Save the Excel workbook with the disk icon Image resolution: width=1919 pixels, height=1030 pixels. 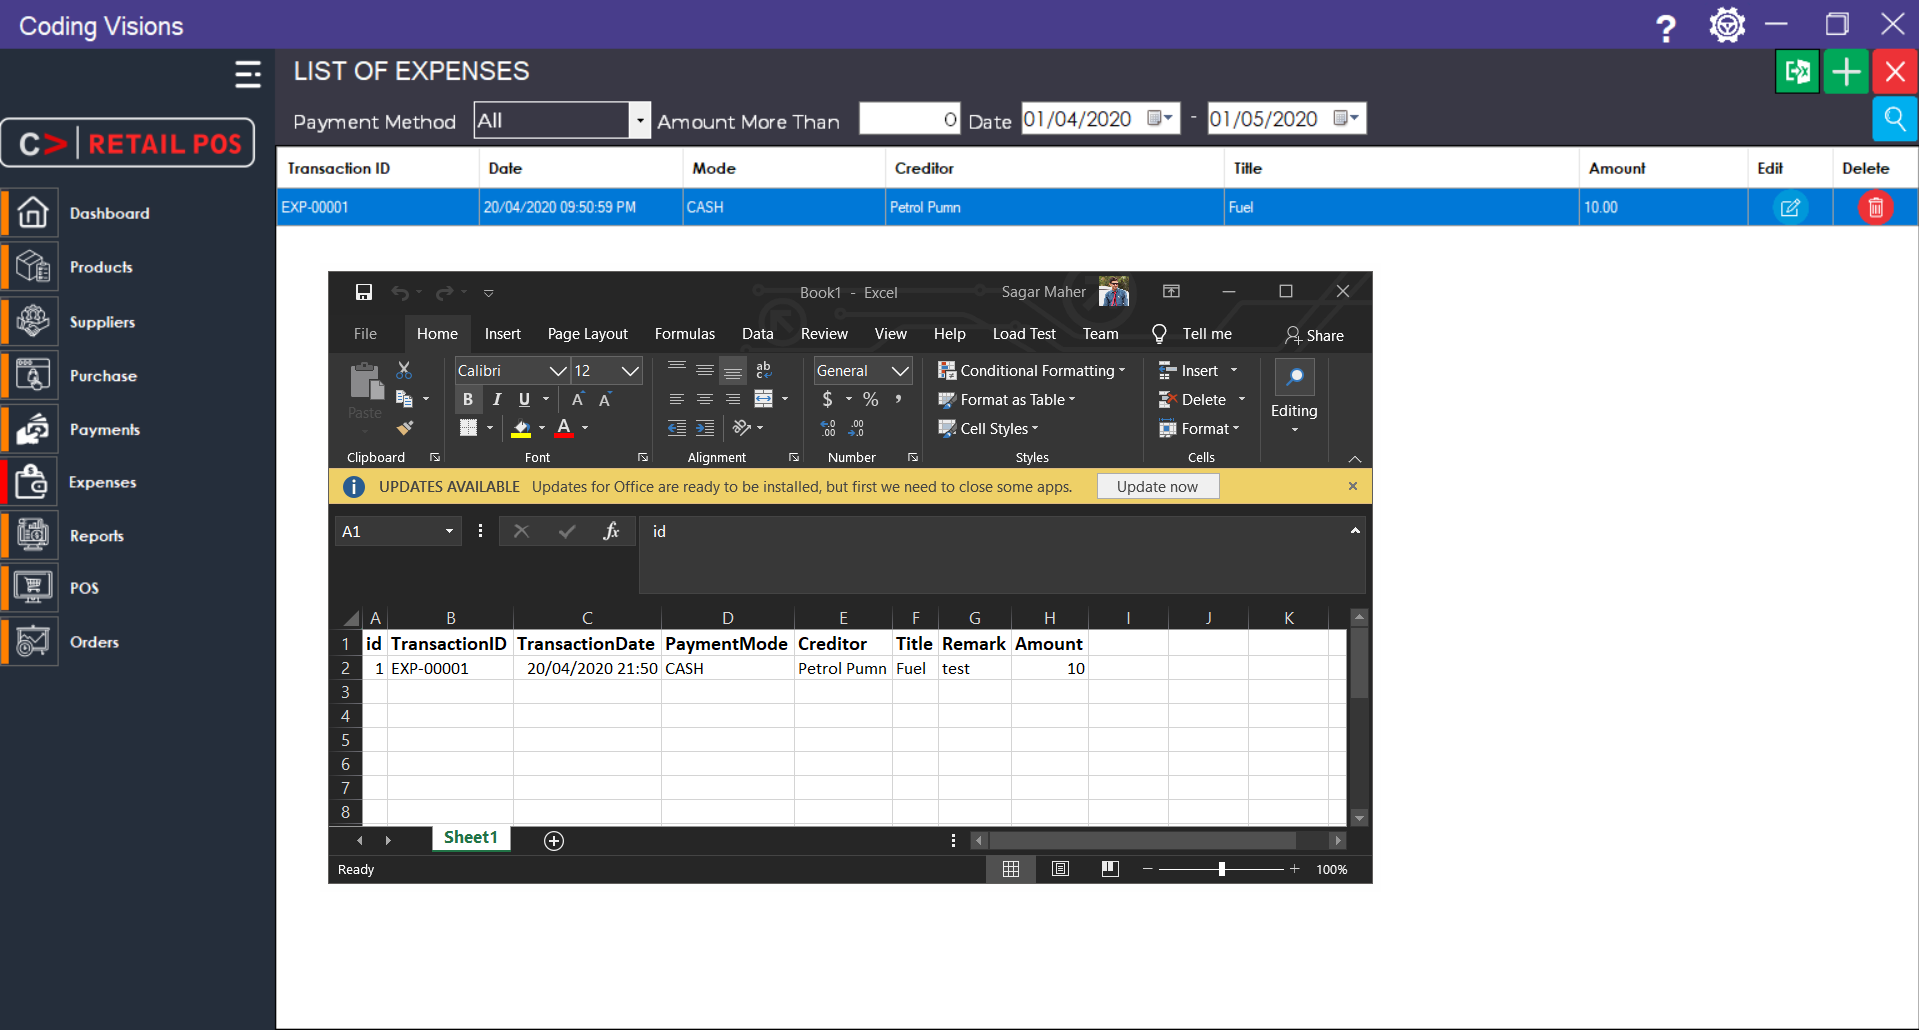click(x=364, y=292)
